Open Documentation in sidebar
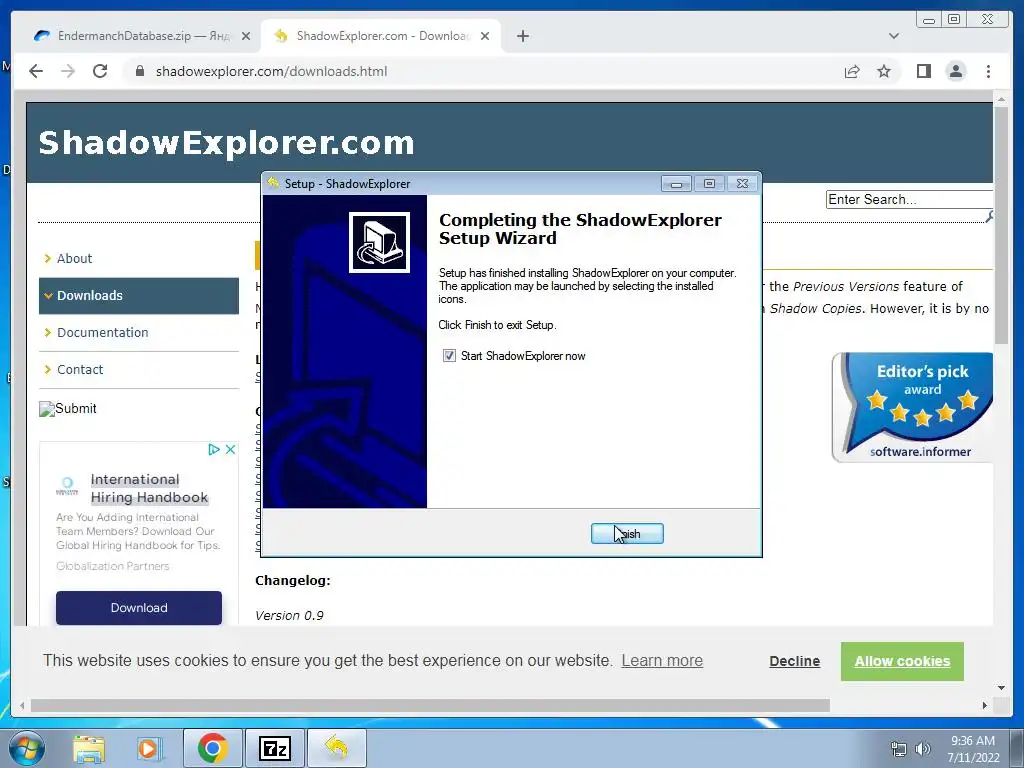The width and height of the screenshot is (1024, 768). (102, 332)
